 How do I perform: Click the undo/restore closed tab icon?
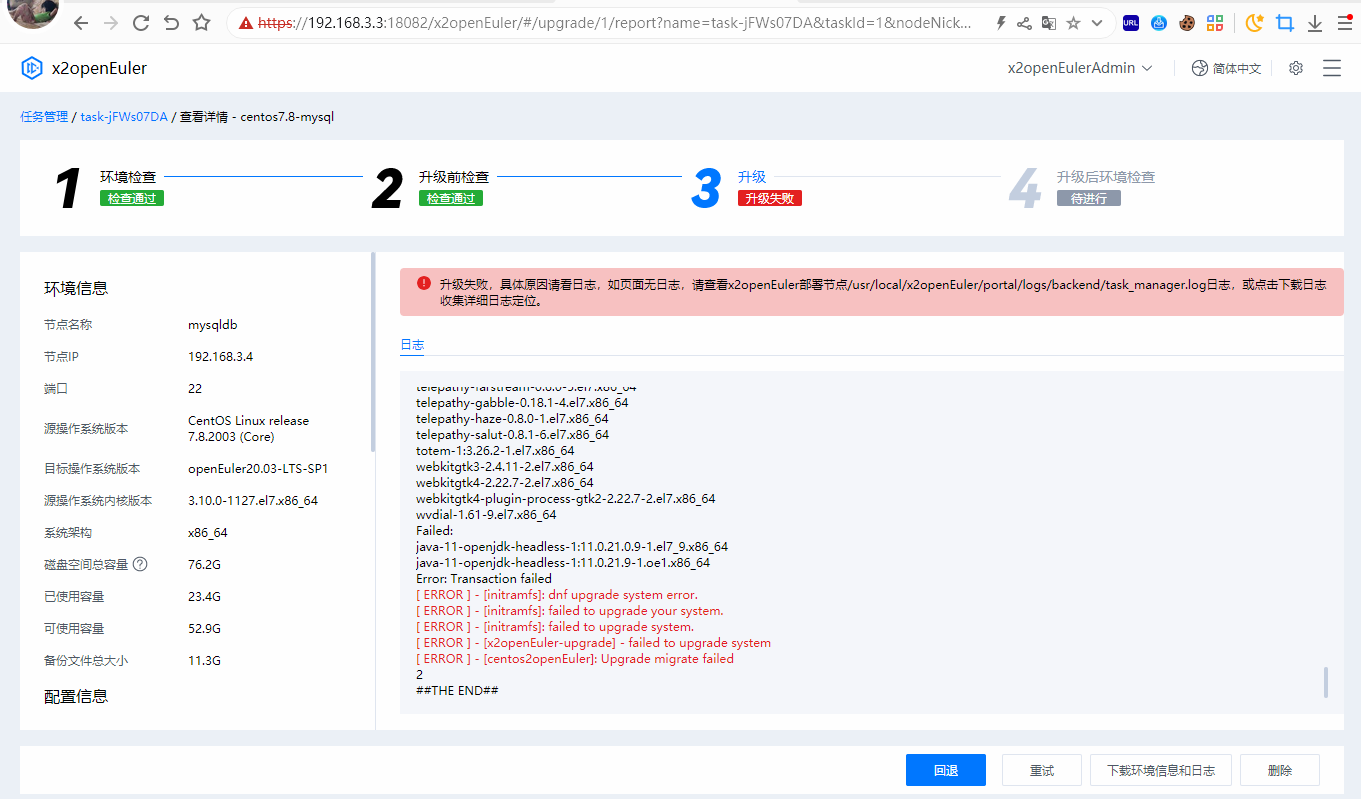pos(171,22)
